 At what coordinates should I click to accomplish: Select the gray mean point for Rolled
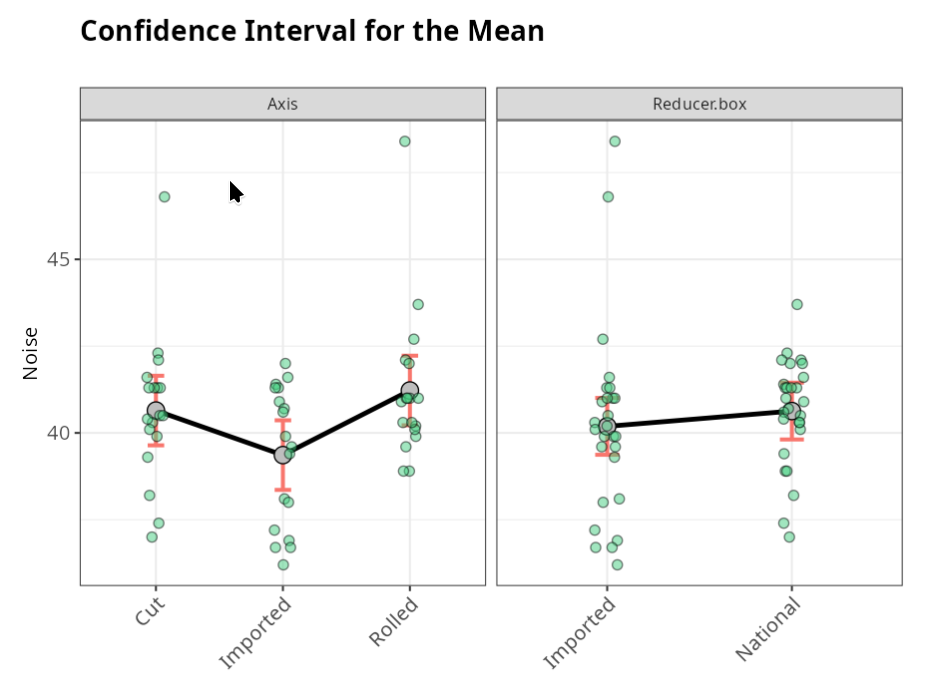pos(409,391)
